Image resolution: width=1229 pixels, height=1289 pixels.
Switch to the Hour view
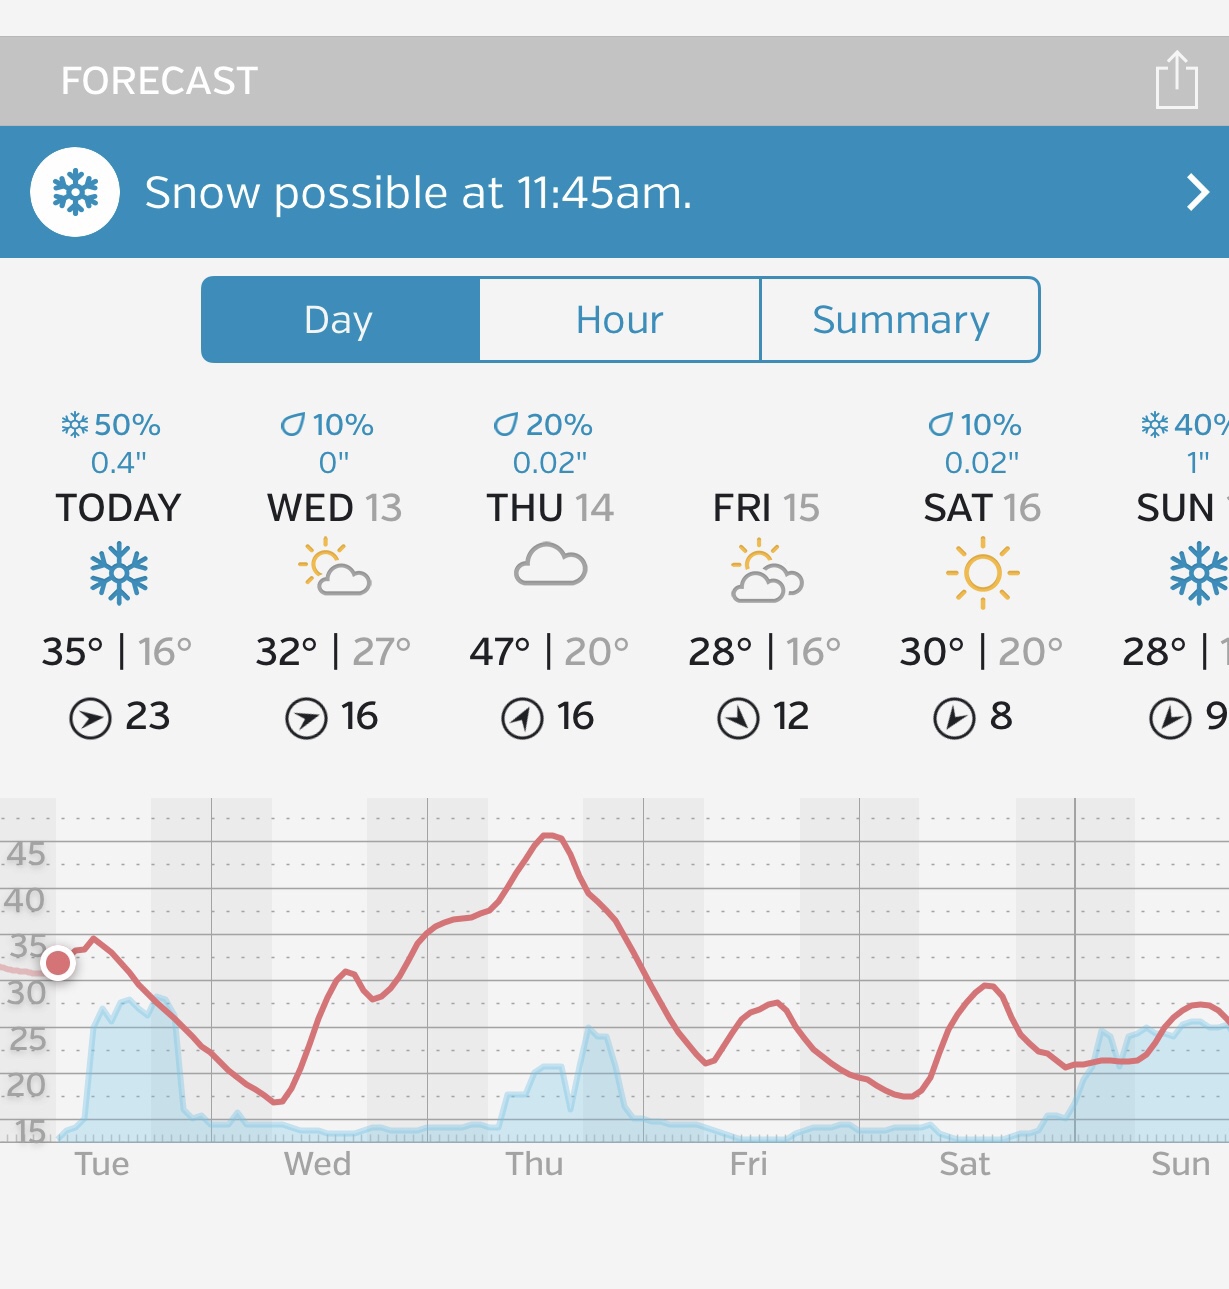tap(620, 320)
